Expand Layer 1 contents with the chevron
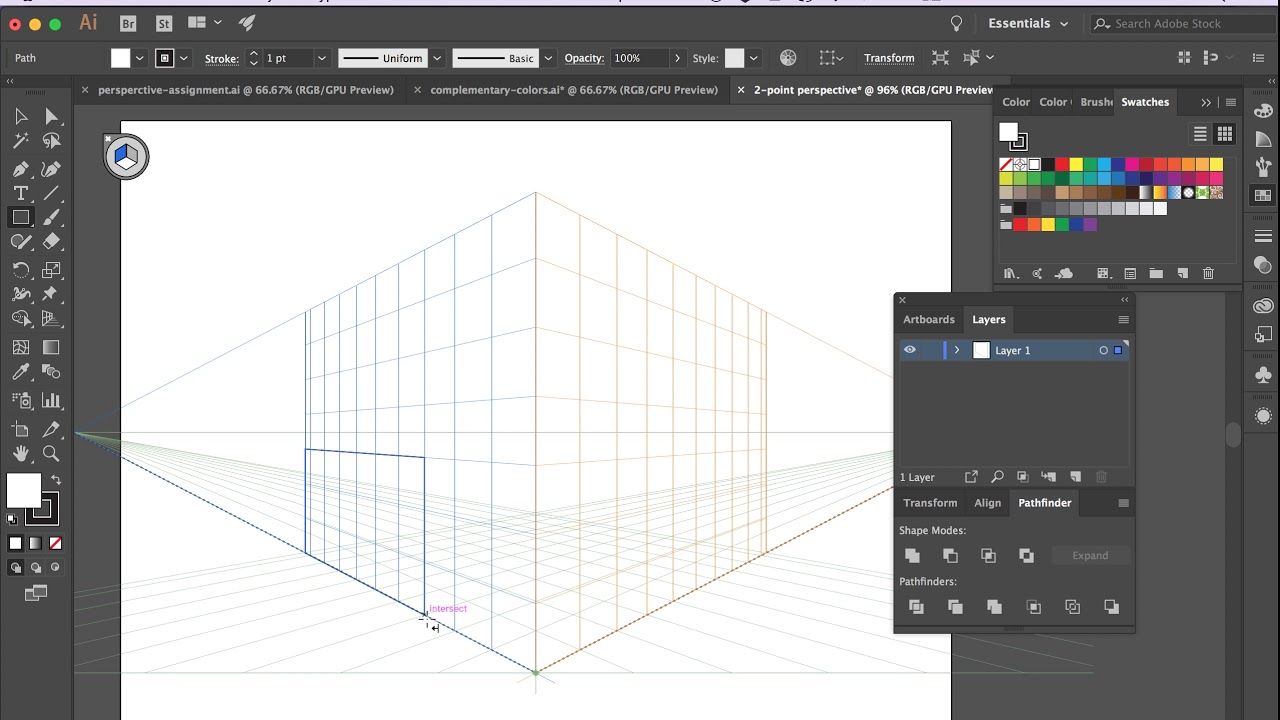The height and width of the screenshot is (720, 1280). pyautogui.click(x=957, y=350)
